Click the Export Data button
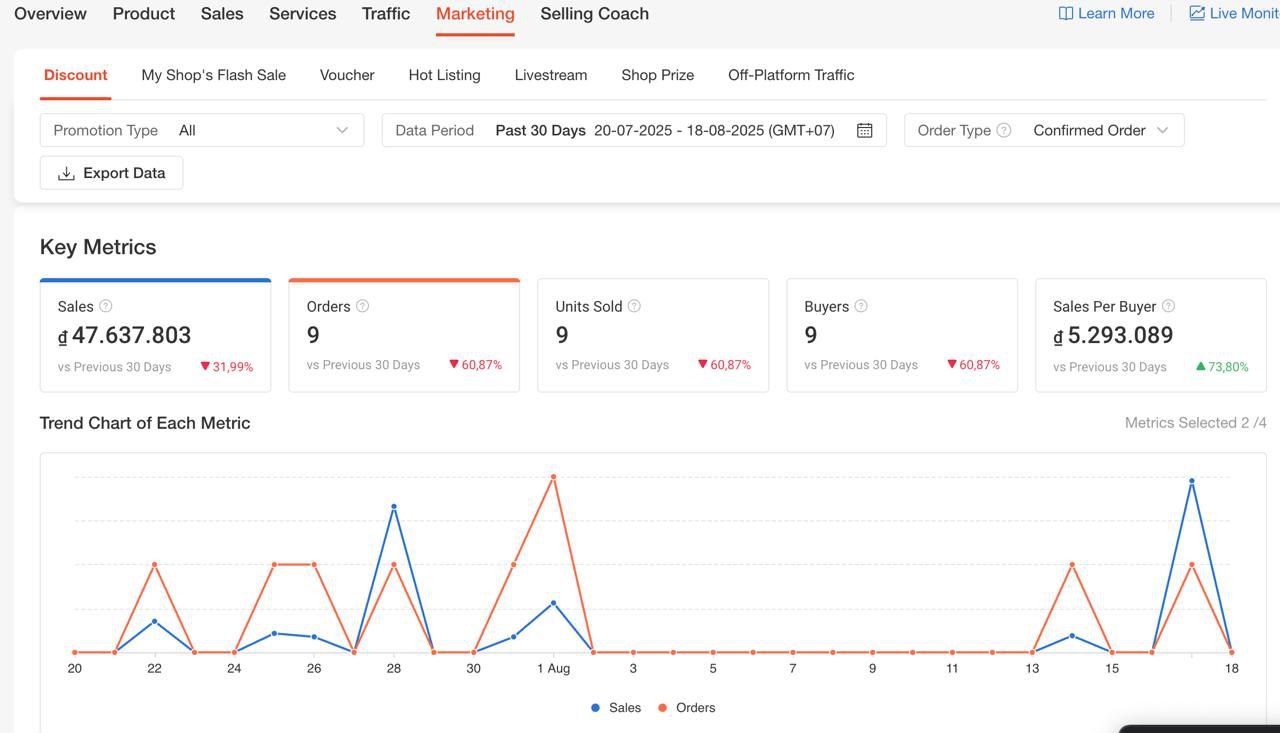The width and height of the screenshot is (1280, 733). click(x=111, y=173)
